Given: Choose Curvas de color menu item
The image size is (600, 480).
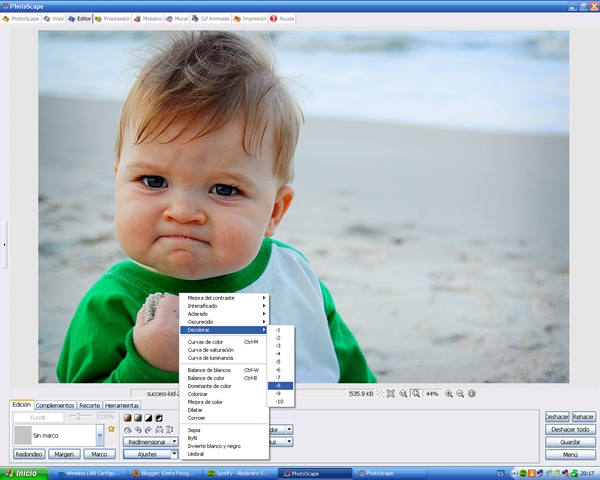Looking at the screenshot, I should click(x=225, y=342).
